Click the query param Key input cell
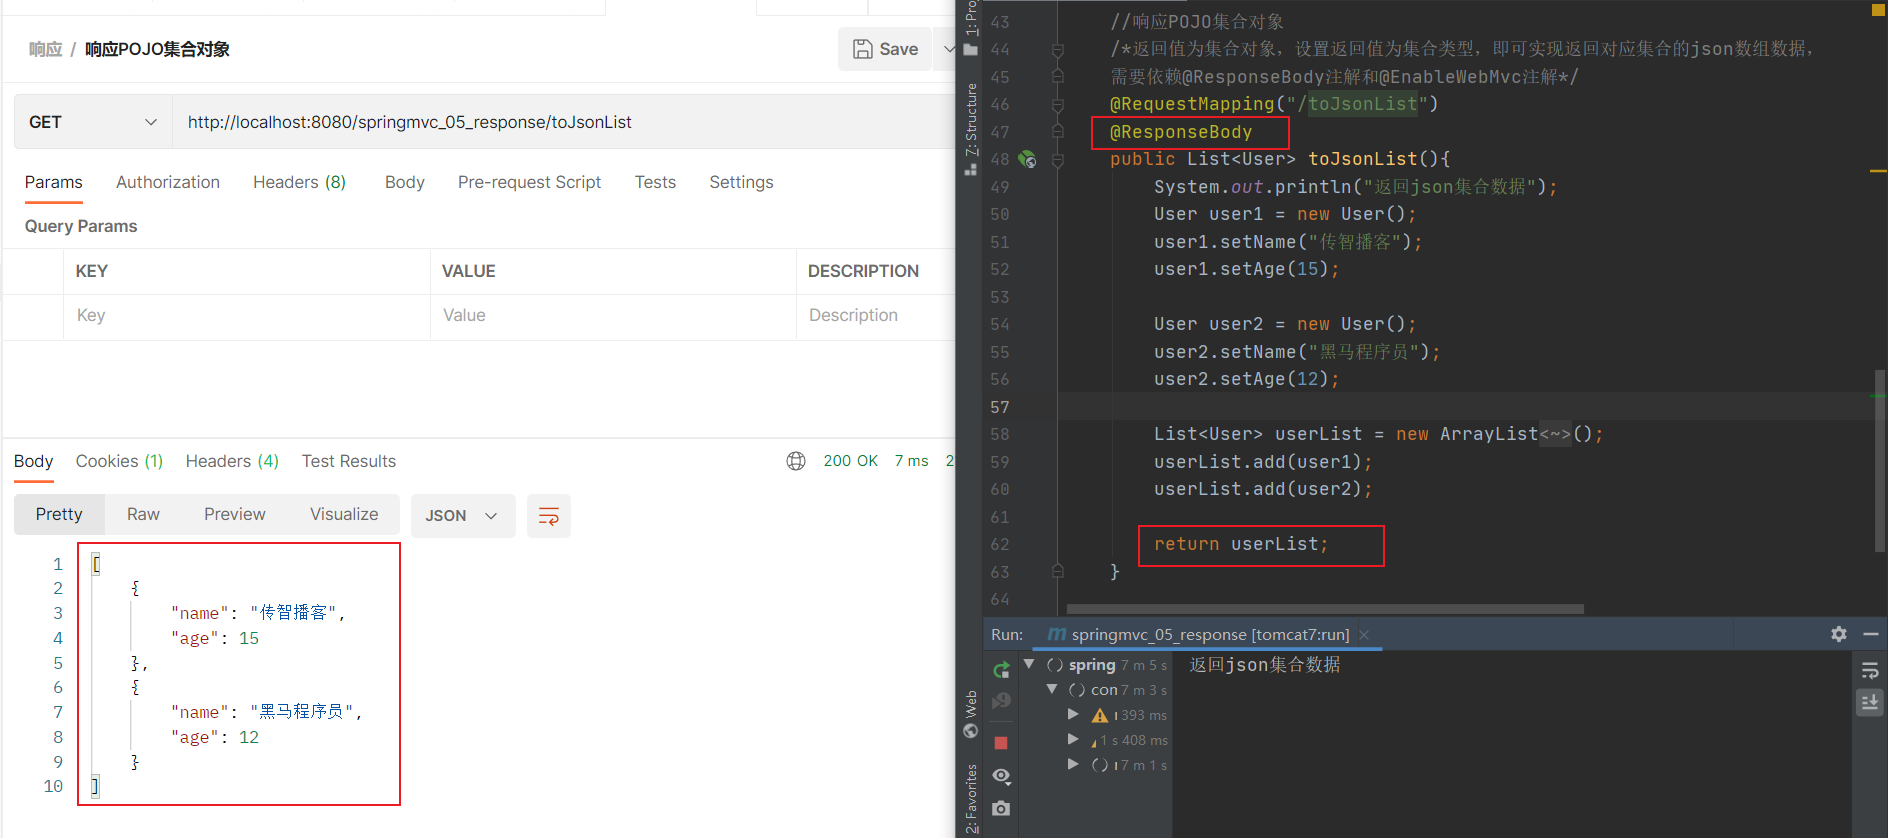 (x=247, y=316)
